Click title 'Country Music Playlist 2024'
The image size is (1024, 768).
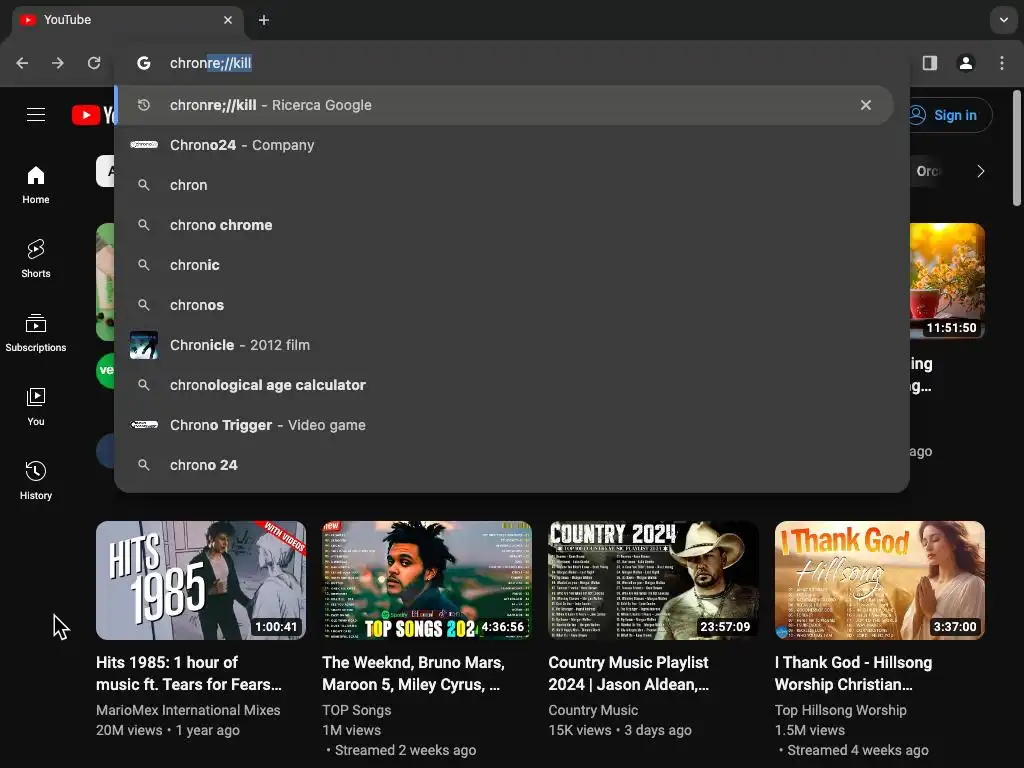click(x=629, y=673)
